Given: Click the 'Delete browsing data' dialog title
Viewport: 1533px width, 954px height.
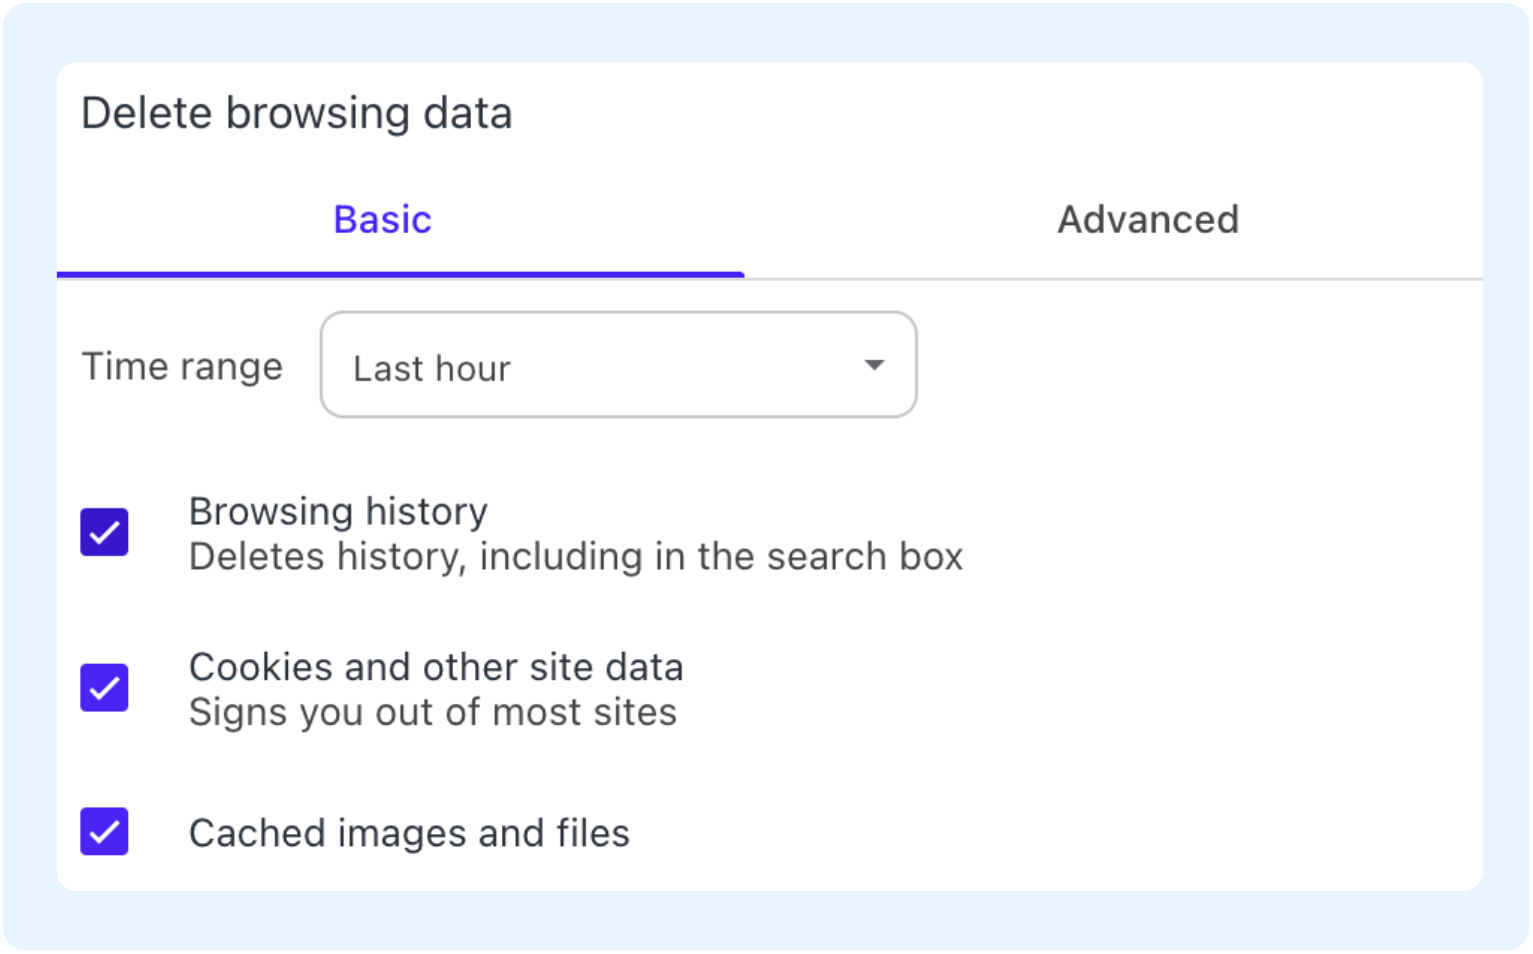Looking at the screenshot, I should click(296, 113).
